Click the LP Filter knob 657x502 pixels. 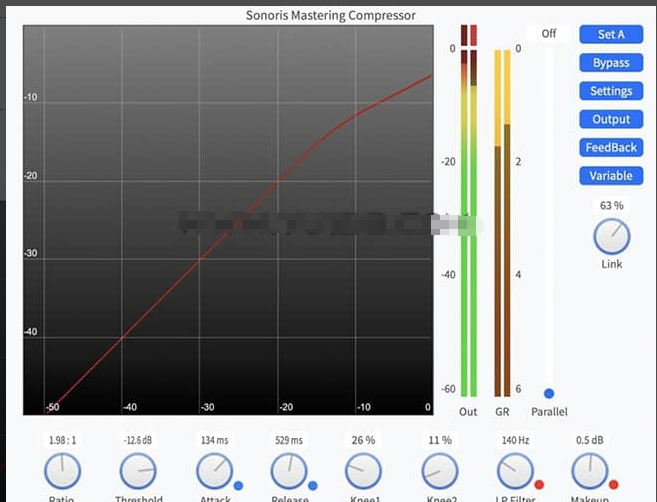point(515,471)
